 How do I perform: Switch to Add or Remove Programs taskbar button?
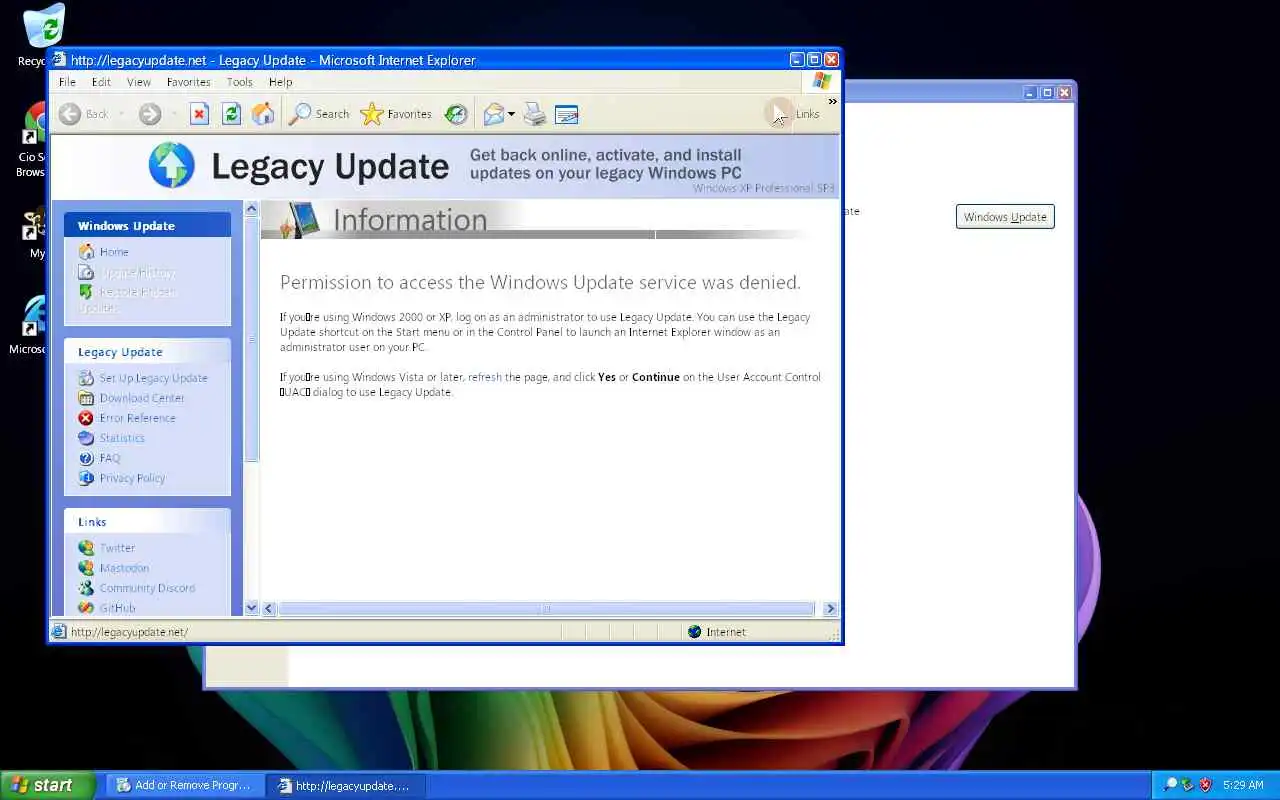pyautogui.click(x=184, y=785)
